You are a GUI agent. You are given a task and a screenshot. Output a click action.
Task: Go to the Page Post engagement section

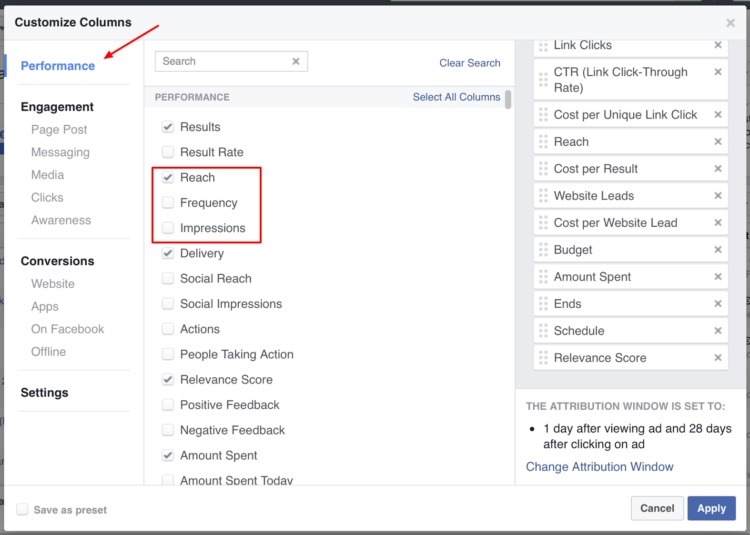tap(59, 130)
